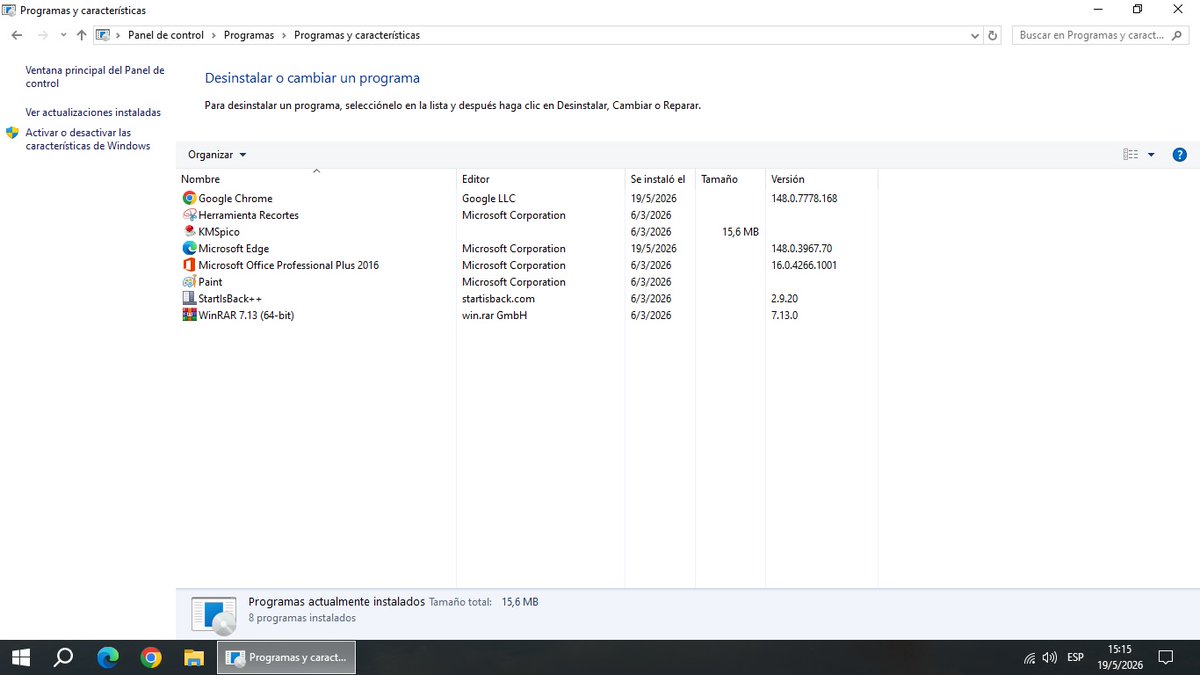Click Programas breadcrumb segment
The image size is (1200, 675).
249,35
